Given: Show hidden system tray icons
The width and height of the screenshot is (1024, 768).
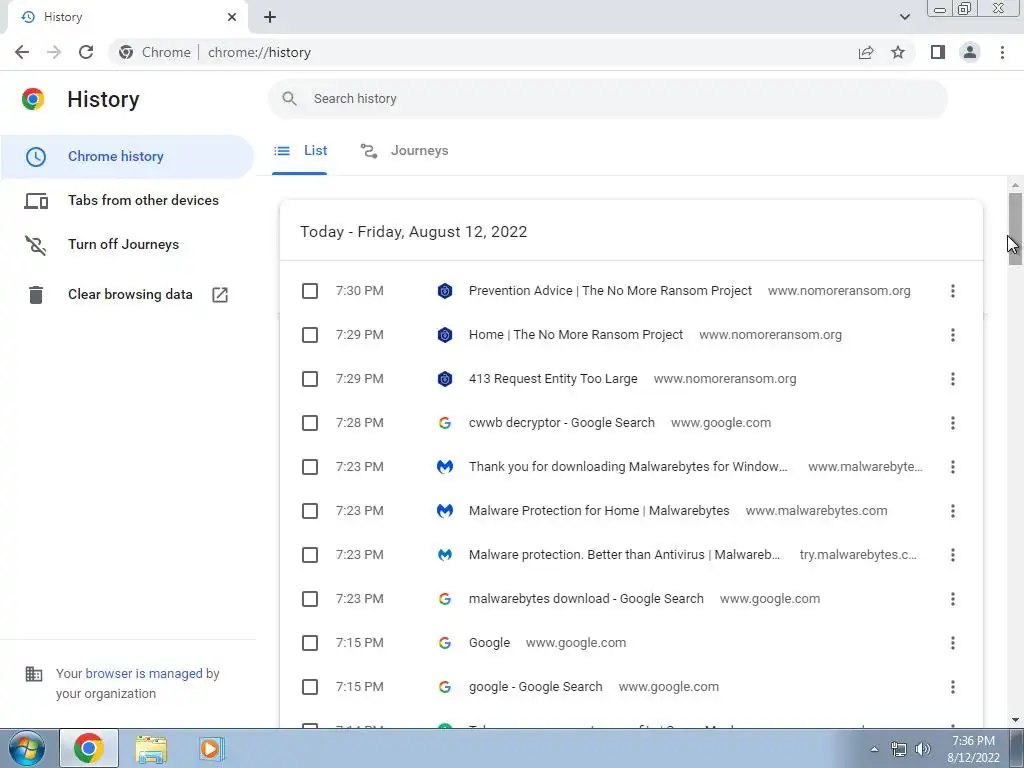Looking at the screenshot, I should pos(874,749).
